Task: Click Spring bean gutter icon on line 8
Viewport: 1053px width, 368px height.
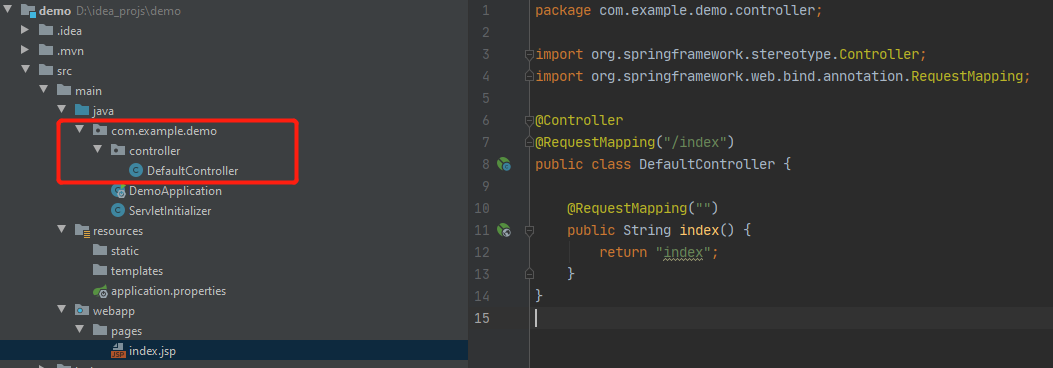Action: click(504, 164)
